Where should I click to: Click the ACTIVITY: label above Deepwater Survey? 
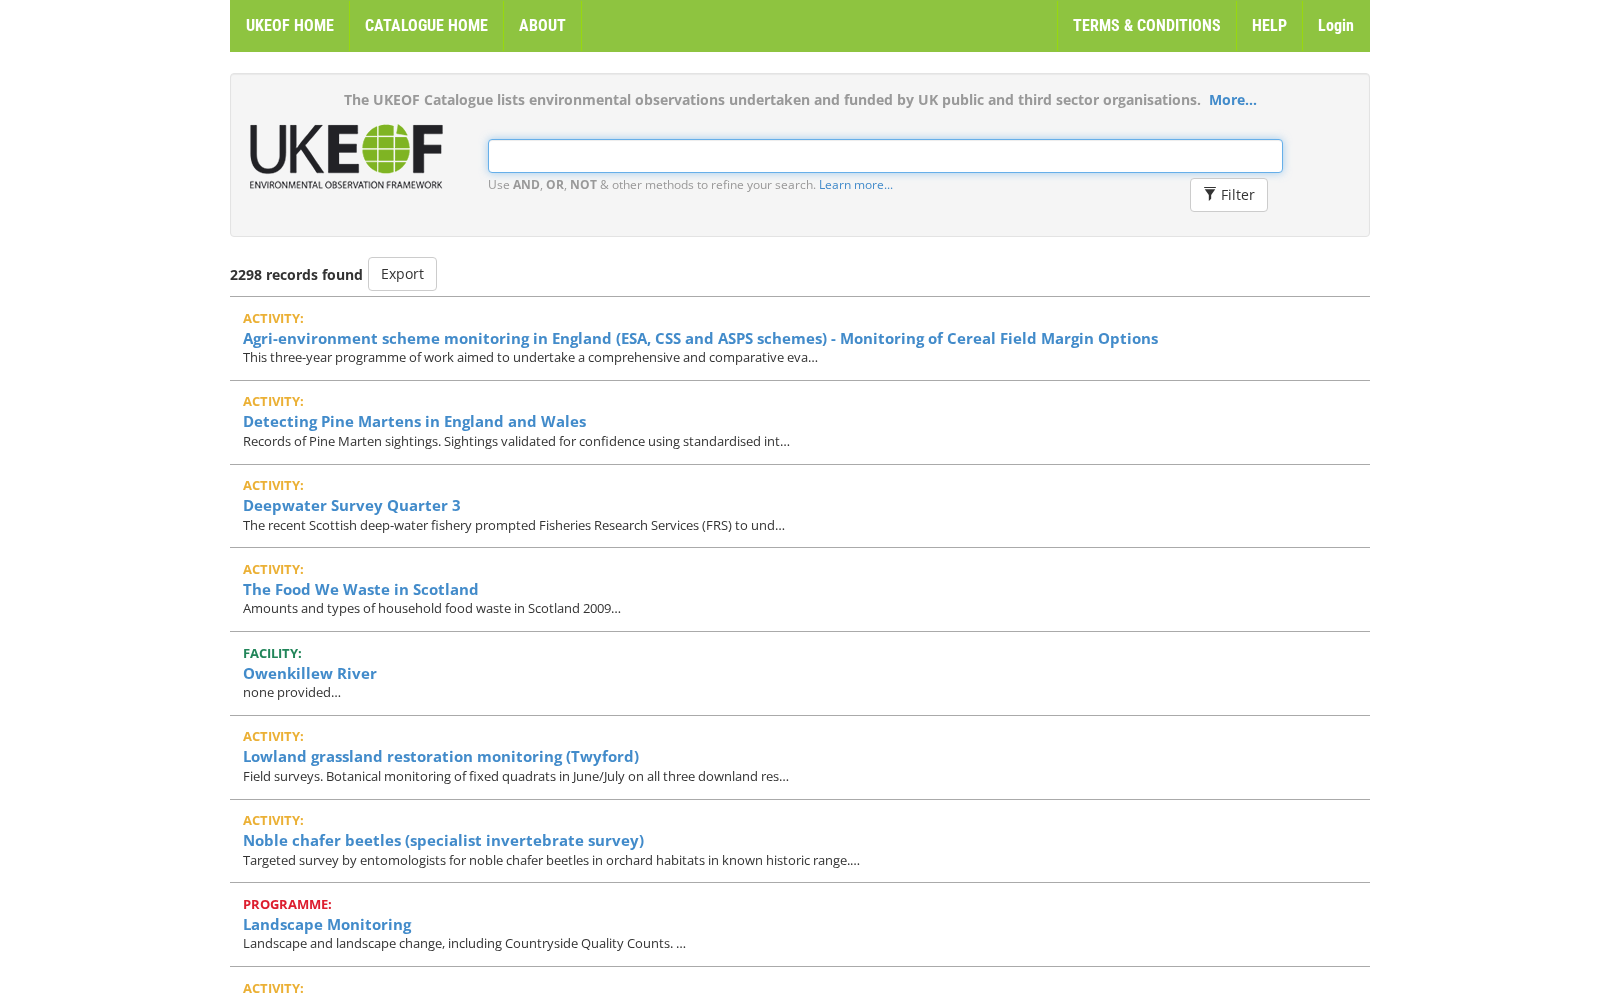[273, 485]
